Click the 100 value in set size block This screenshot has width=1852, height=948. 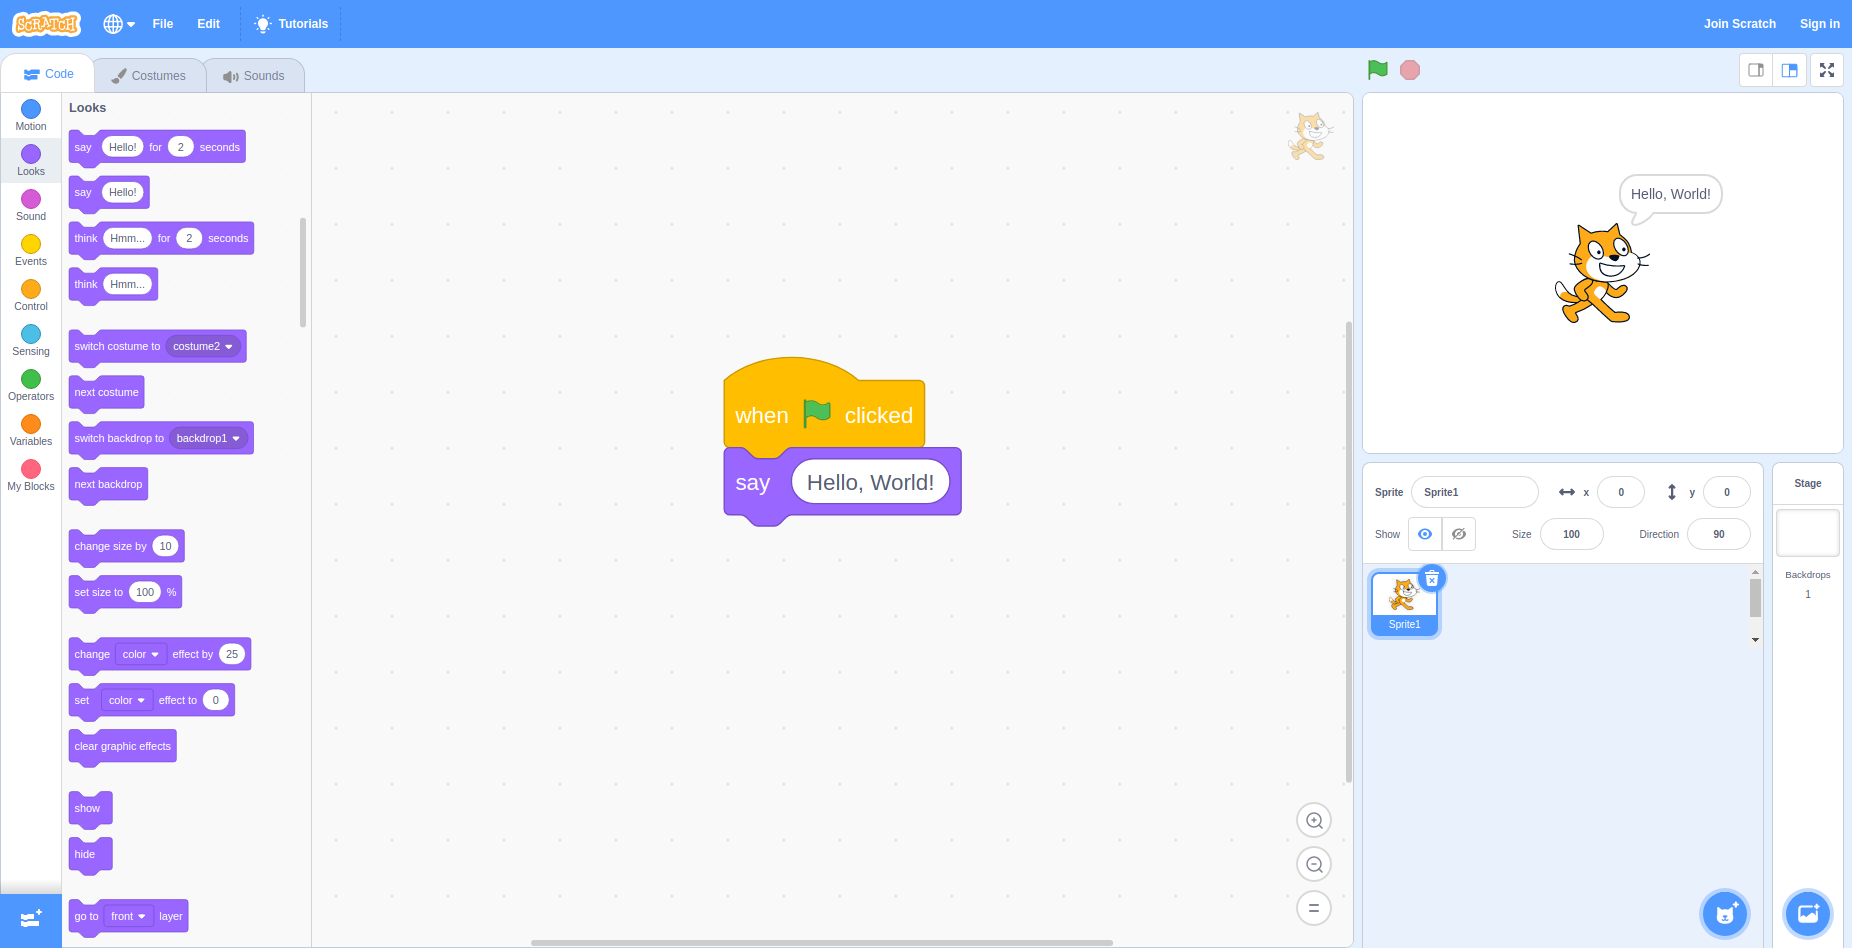[x=145, y=593]
